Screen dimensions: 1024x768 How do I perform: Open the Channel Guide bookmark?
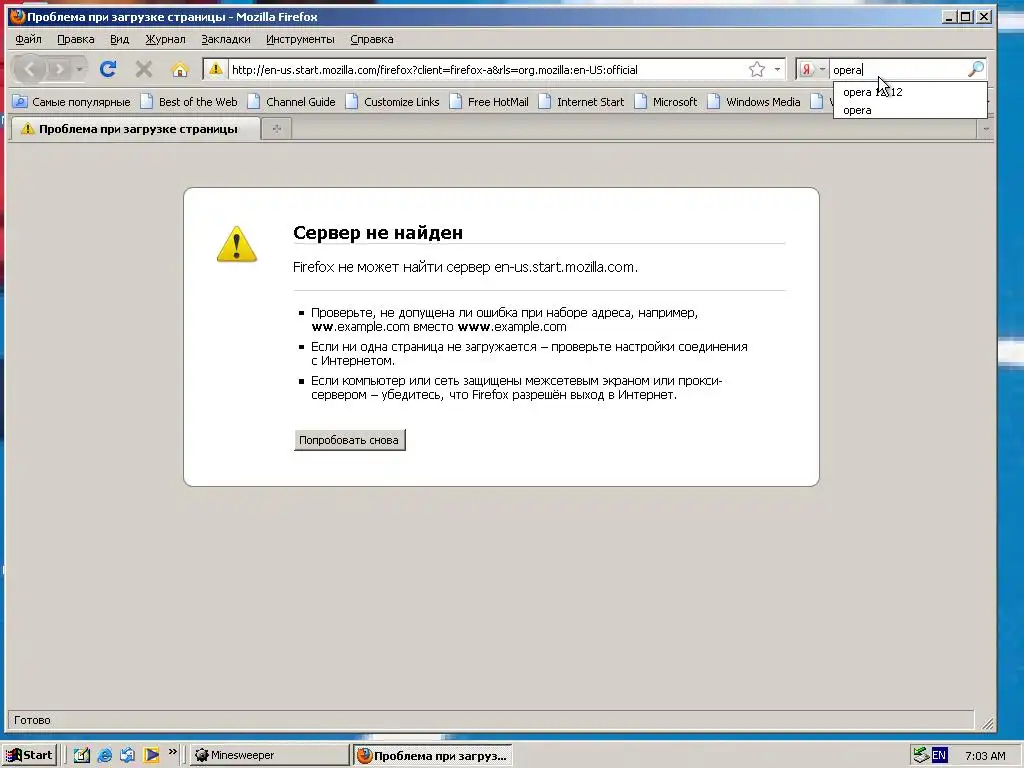(x=292, y=102)
